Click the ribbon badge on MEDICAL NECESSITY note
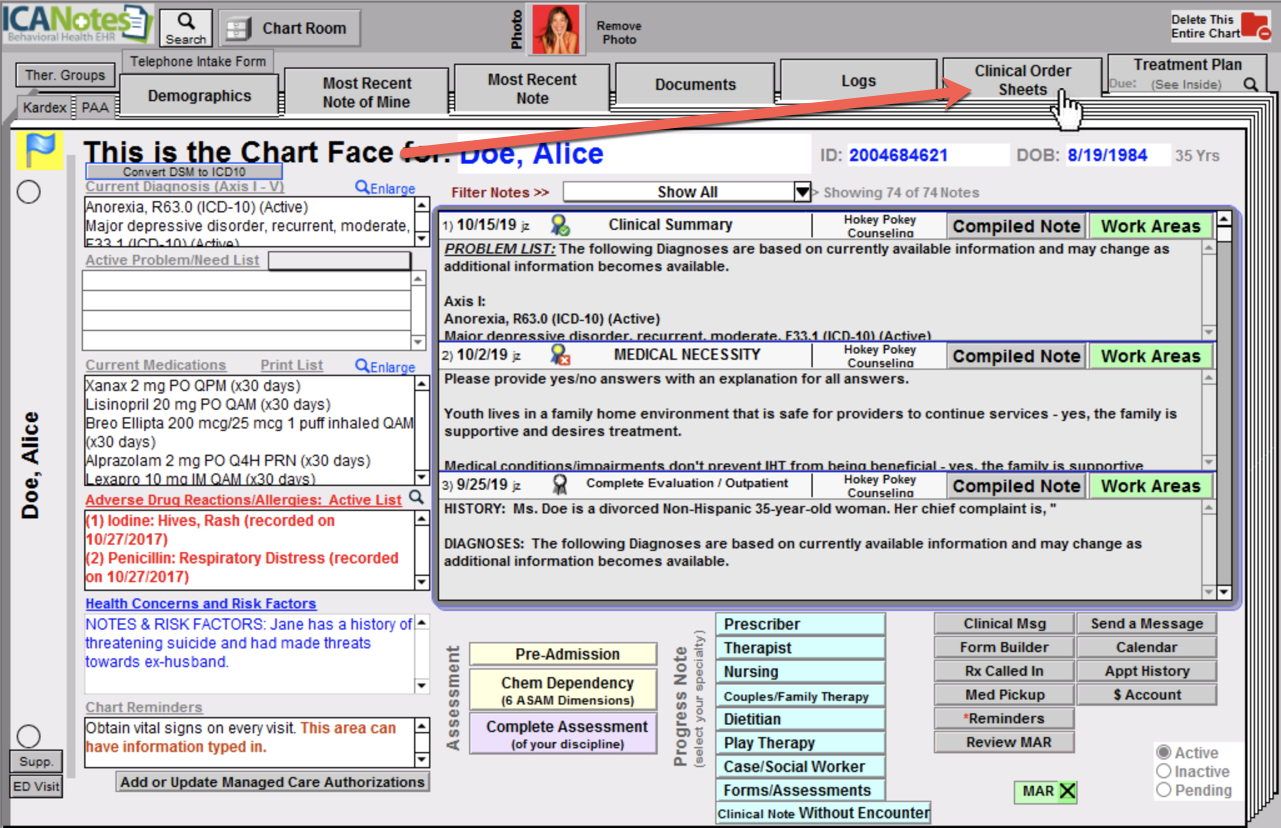Screen dimensions: 1281x828 tap(560, 354)
